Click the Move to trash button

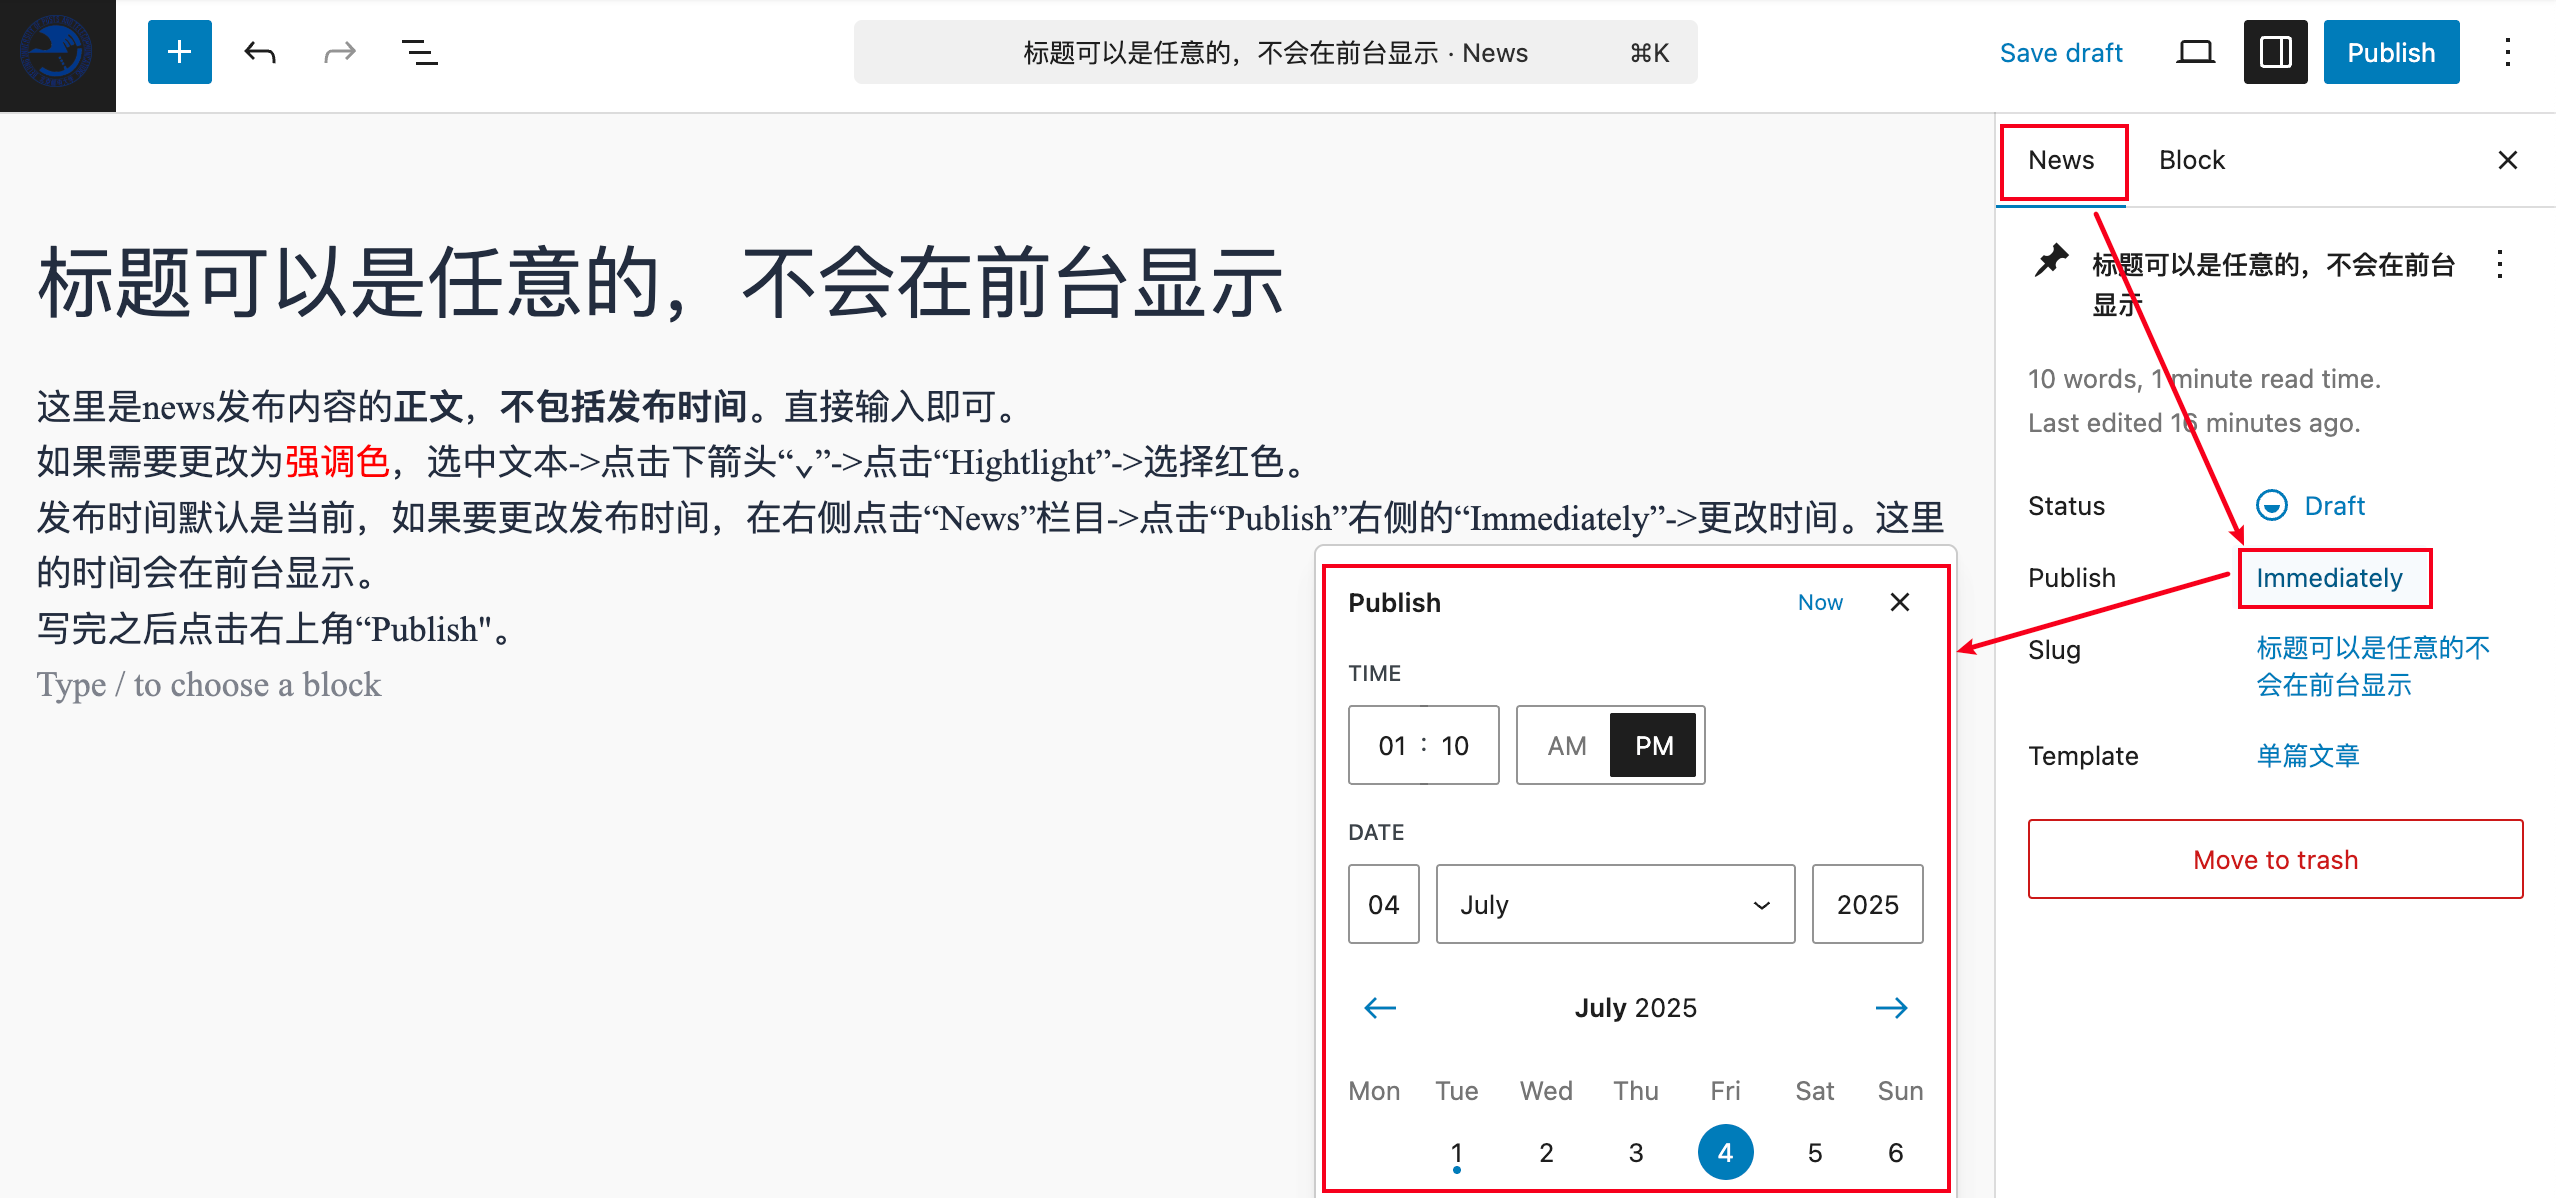pyautogui.click(x=2275, y=860)
